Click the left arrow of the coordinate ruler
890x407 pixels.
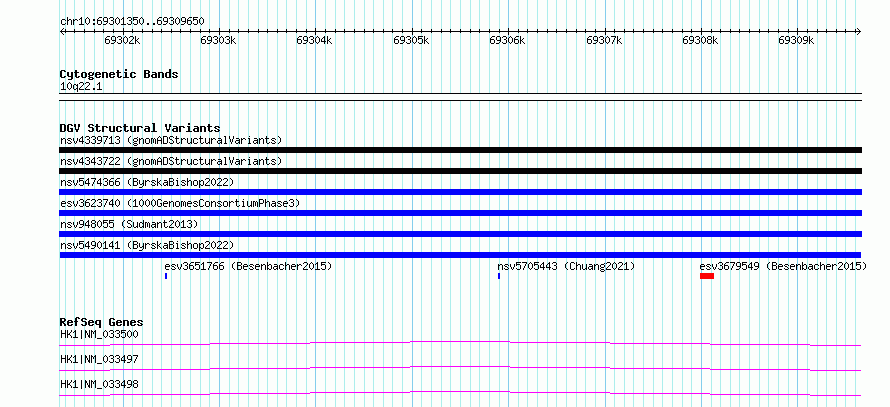pos(62,31)
